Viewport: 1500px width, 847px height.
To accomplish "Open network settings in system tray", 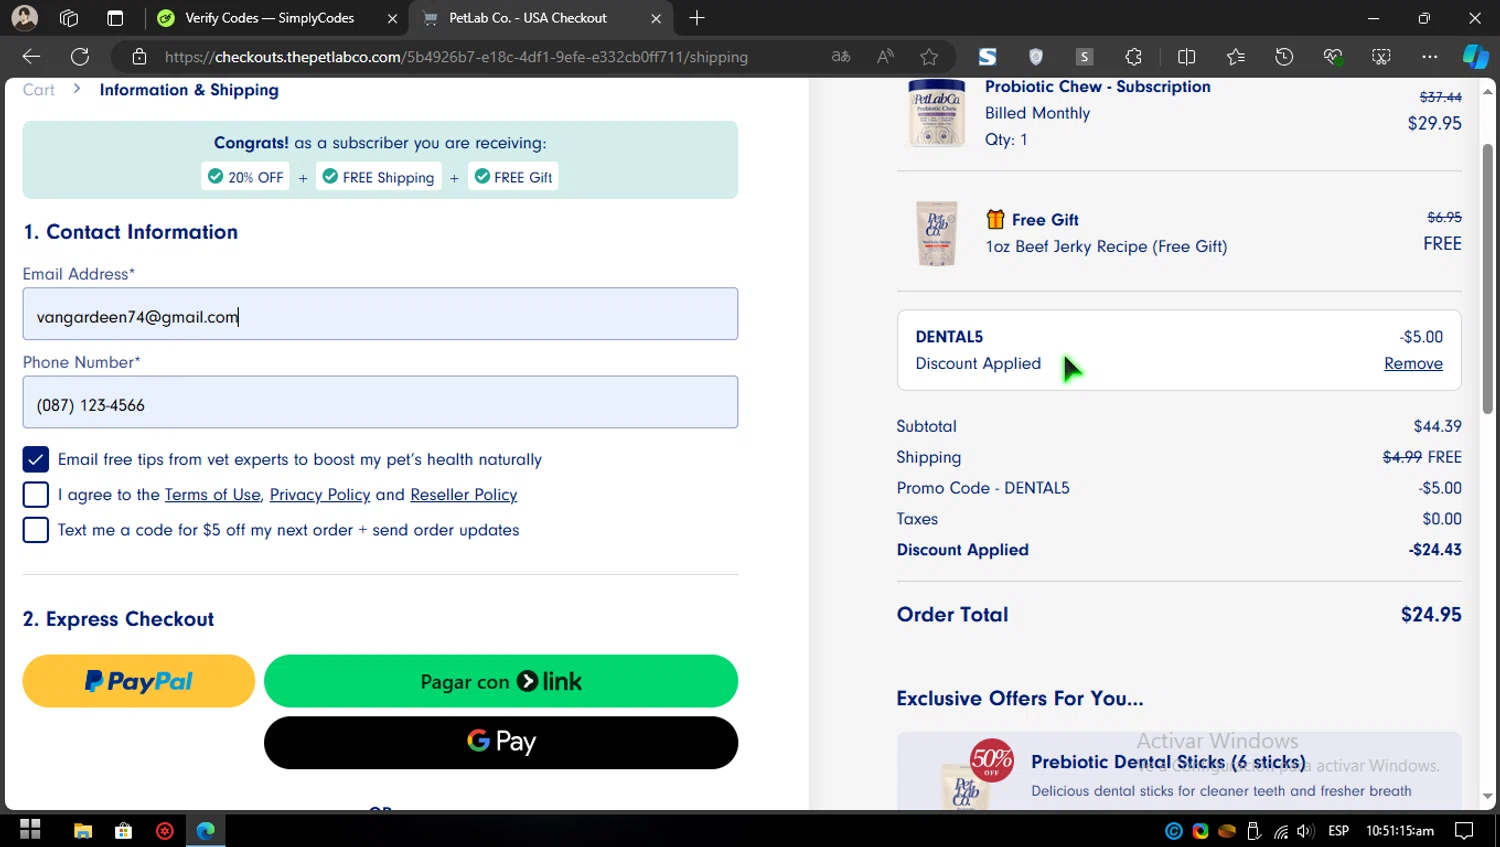I will point(1281,831).
